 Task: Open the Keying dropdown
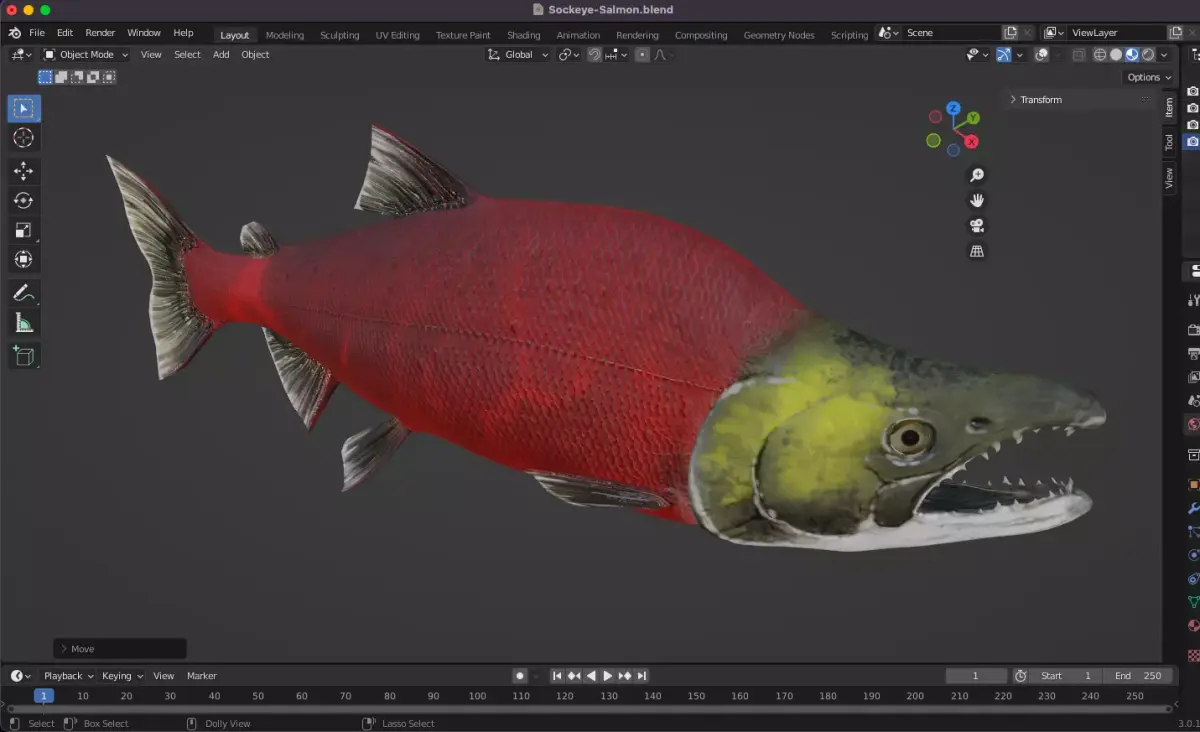(122, 676)
